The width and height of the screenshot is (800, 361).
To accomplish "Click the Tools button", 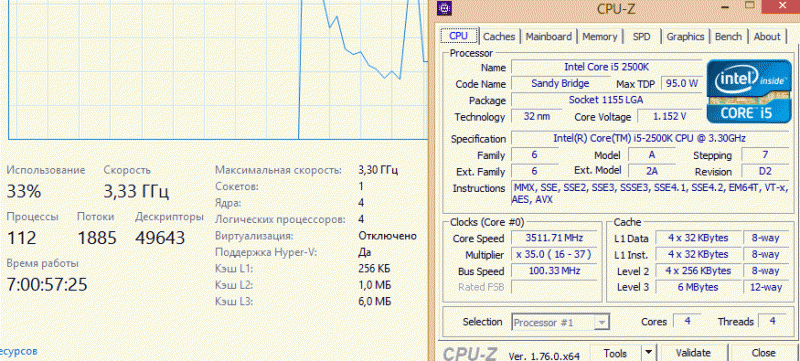I will 615,352.
